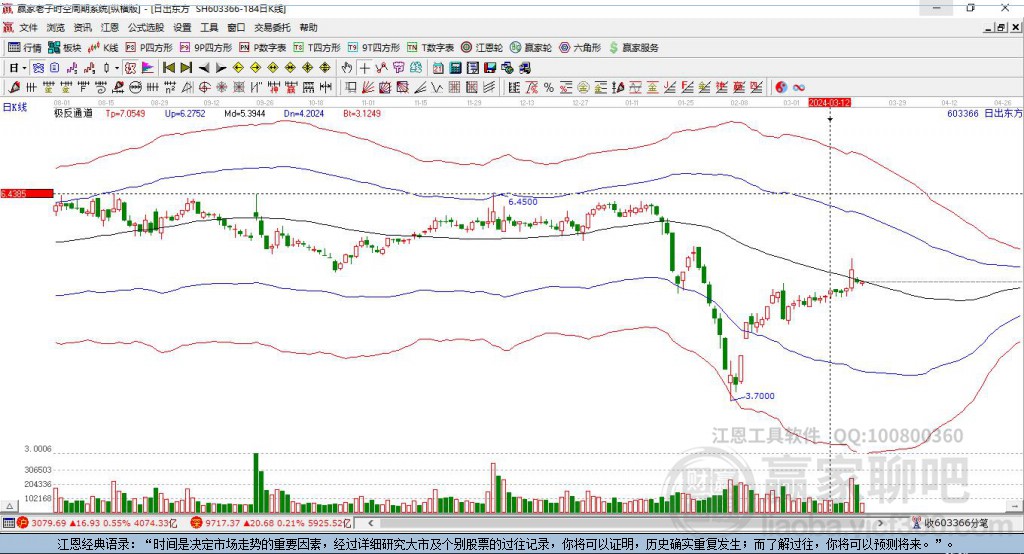The image size is (1024, 554).
Task: Open the 9P四方形 tool
Action: coord(206,48)
